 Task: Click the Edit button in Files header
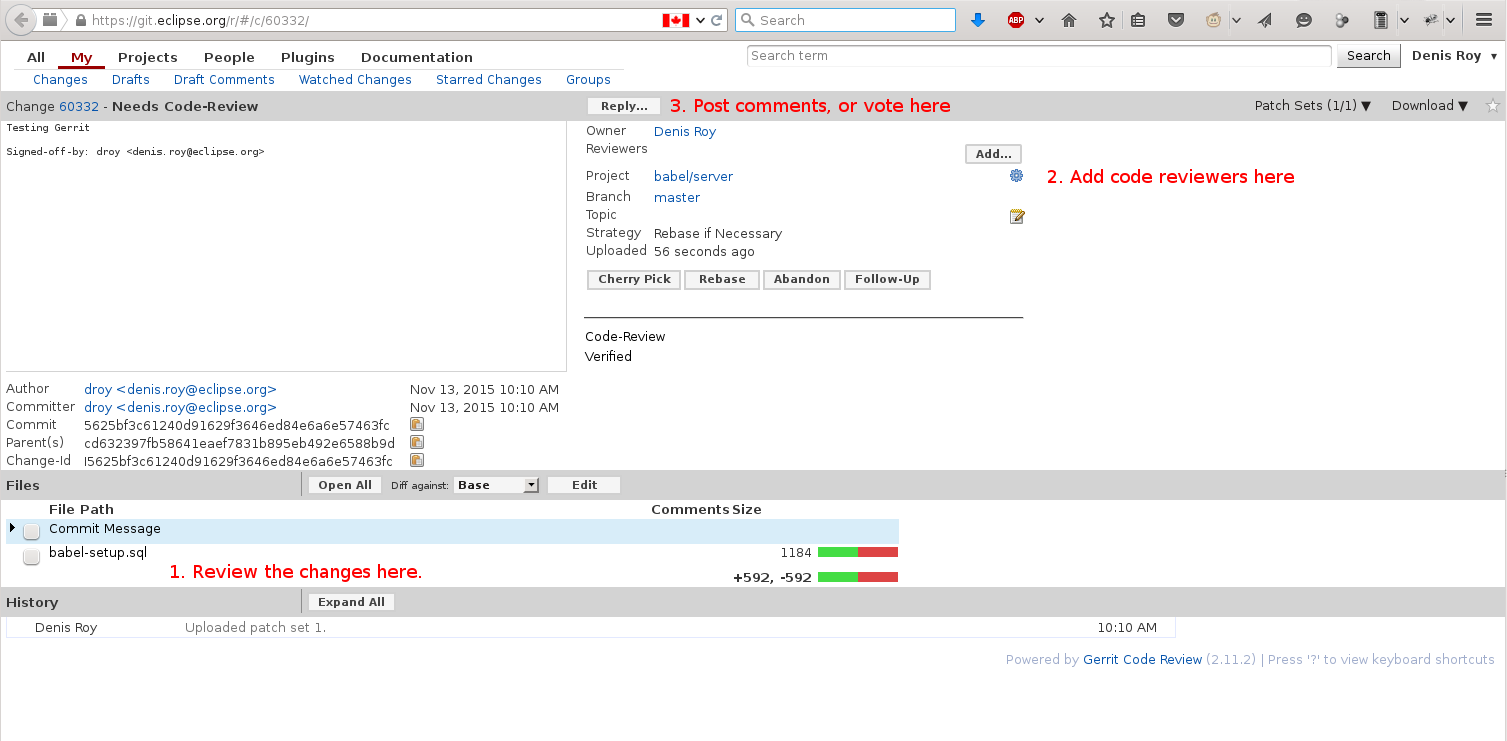(584, 485)
